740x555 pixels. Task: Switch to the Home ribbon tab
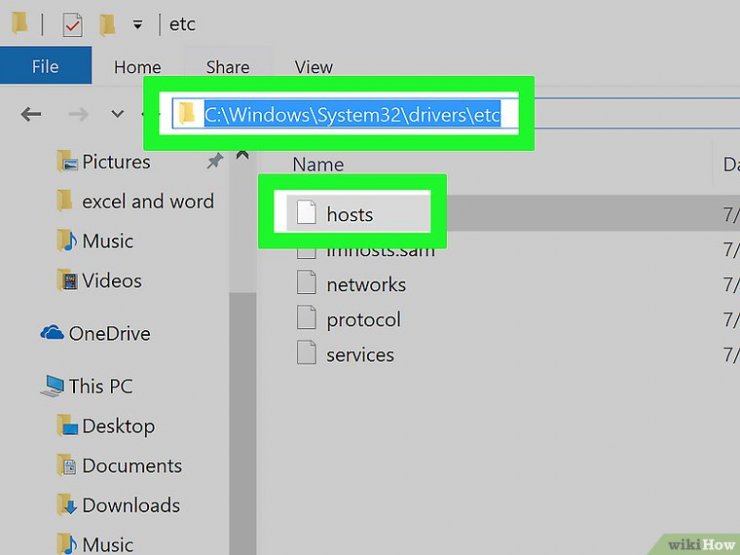tap(137, 67)
